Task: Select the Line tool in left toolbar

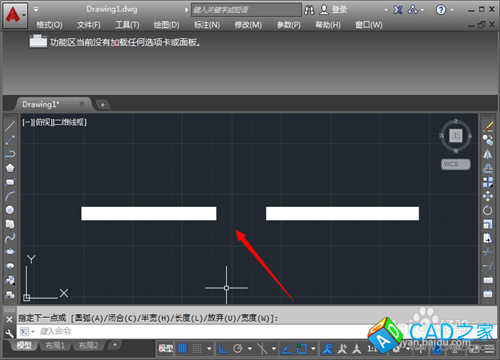Action: [x=10, y=126]
